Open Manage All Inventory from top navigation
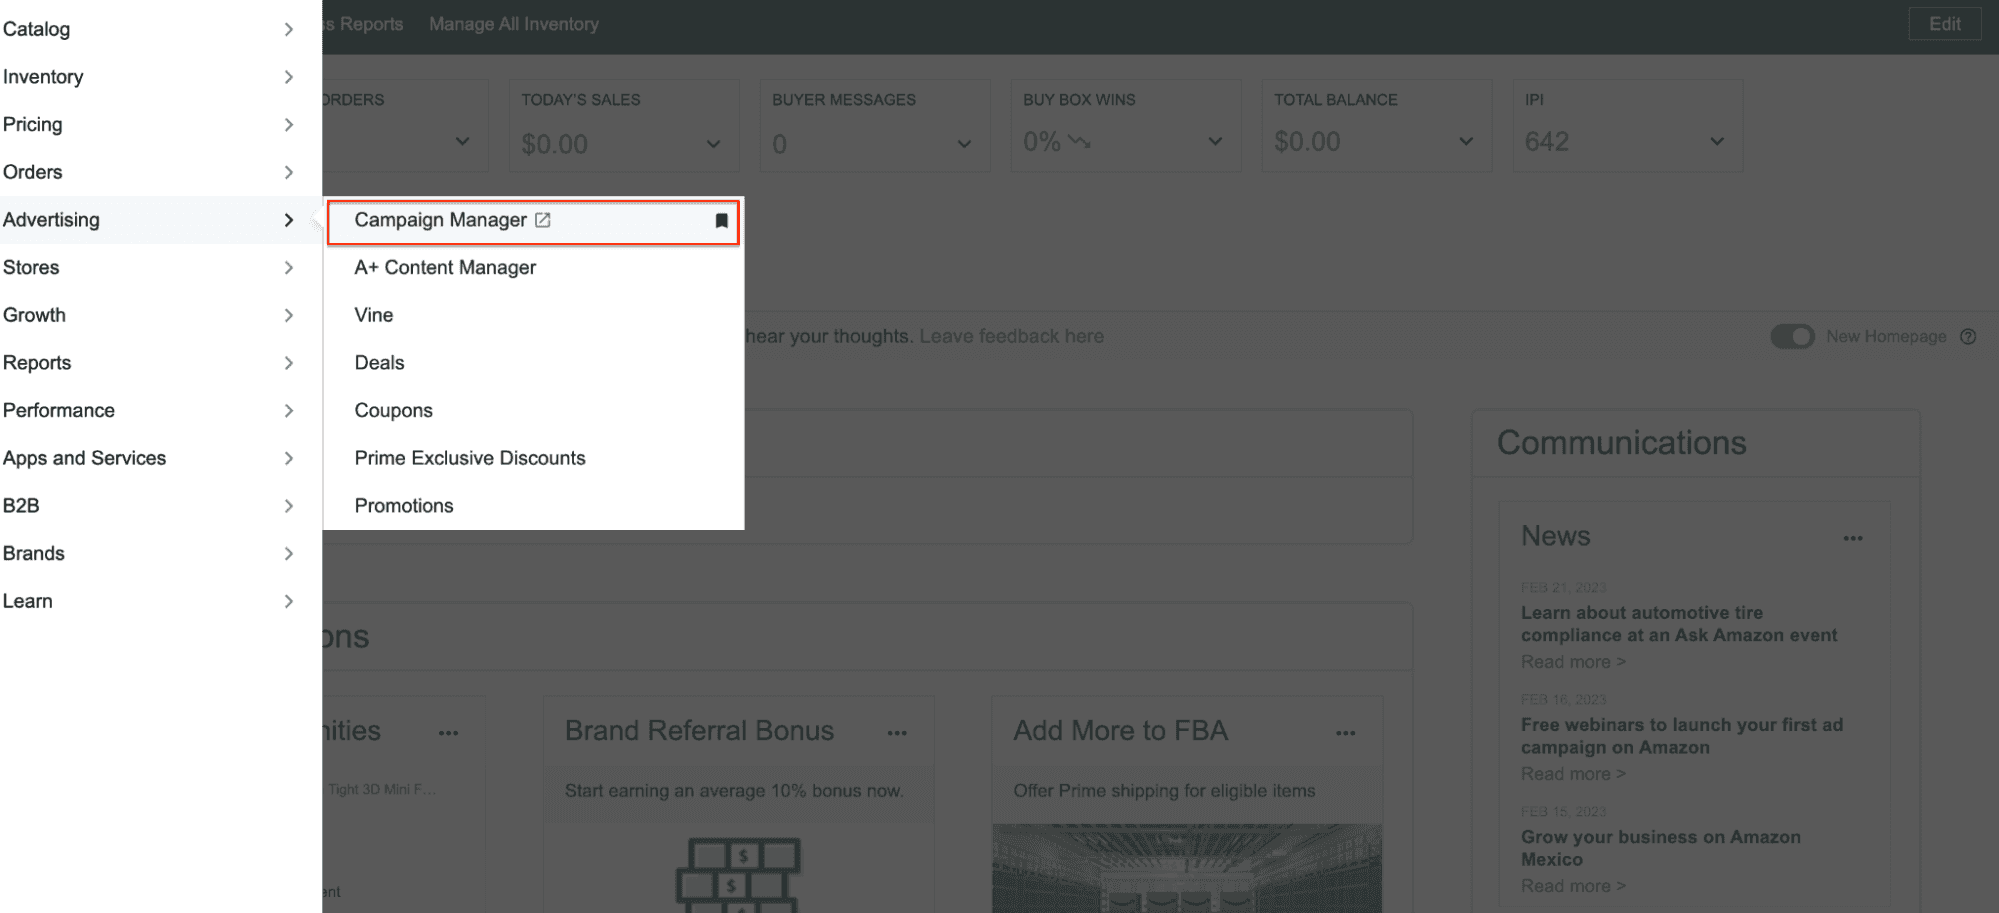This screenshot has width=1999, height=913. [513, 23]
